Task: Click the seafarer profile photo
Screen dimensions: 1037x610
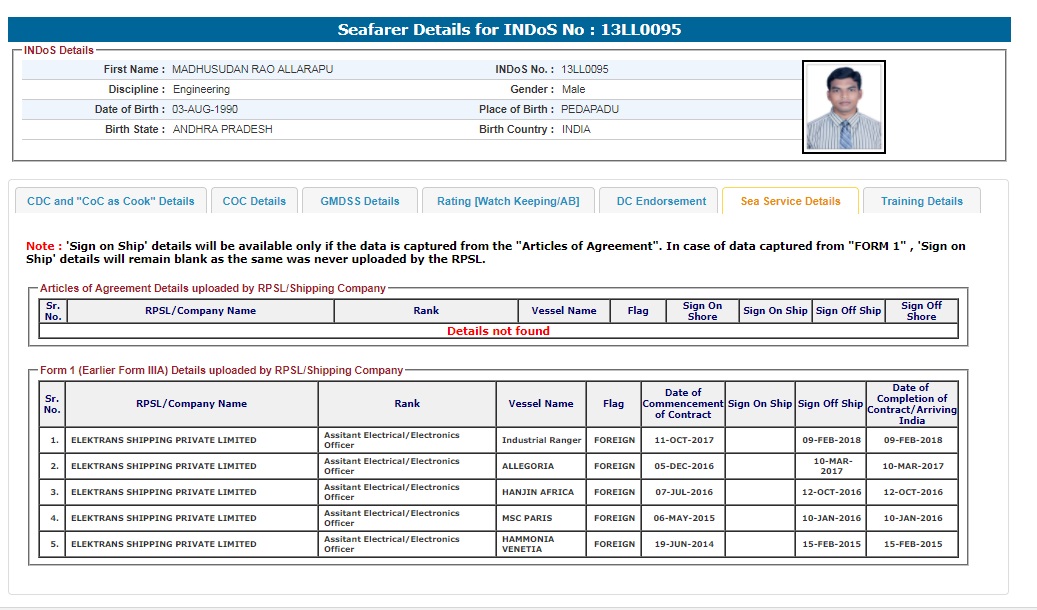Action: pyautogui.click(x=843, y=107)
